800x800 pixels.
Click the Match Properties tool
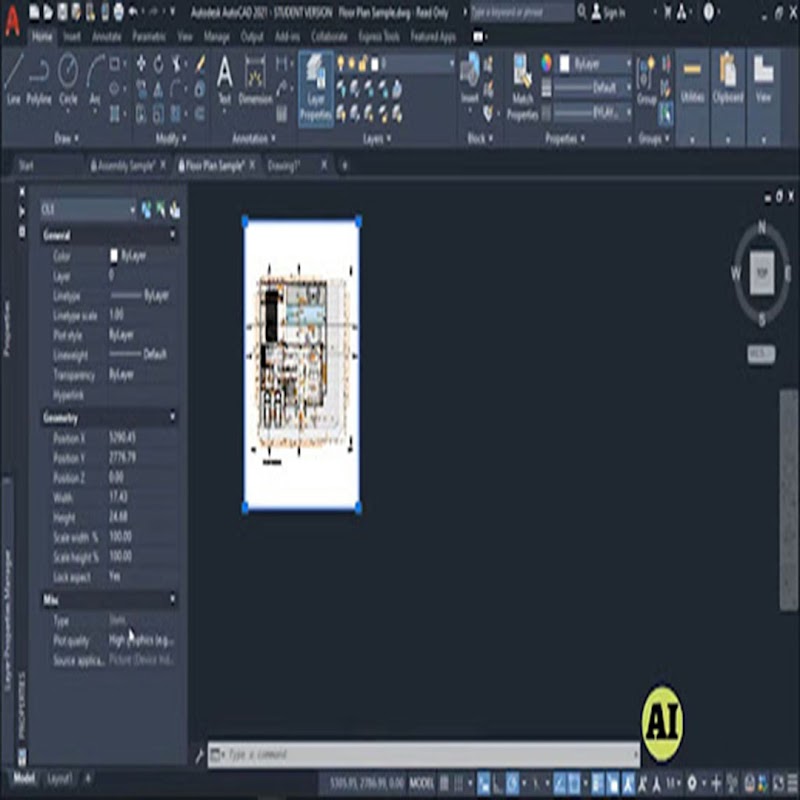pyautogui.click(x=522, y=88)
